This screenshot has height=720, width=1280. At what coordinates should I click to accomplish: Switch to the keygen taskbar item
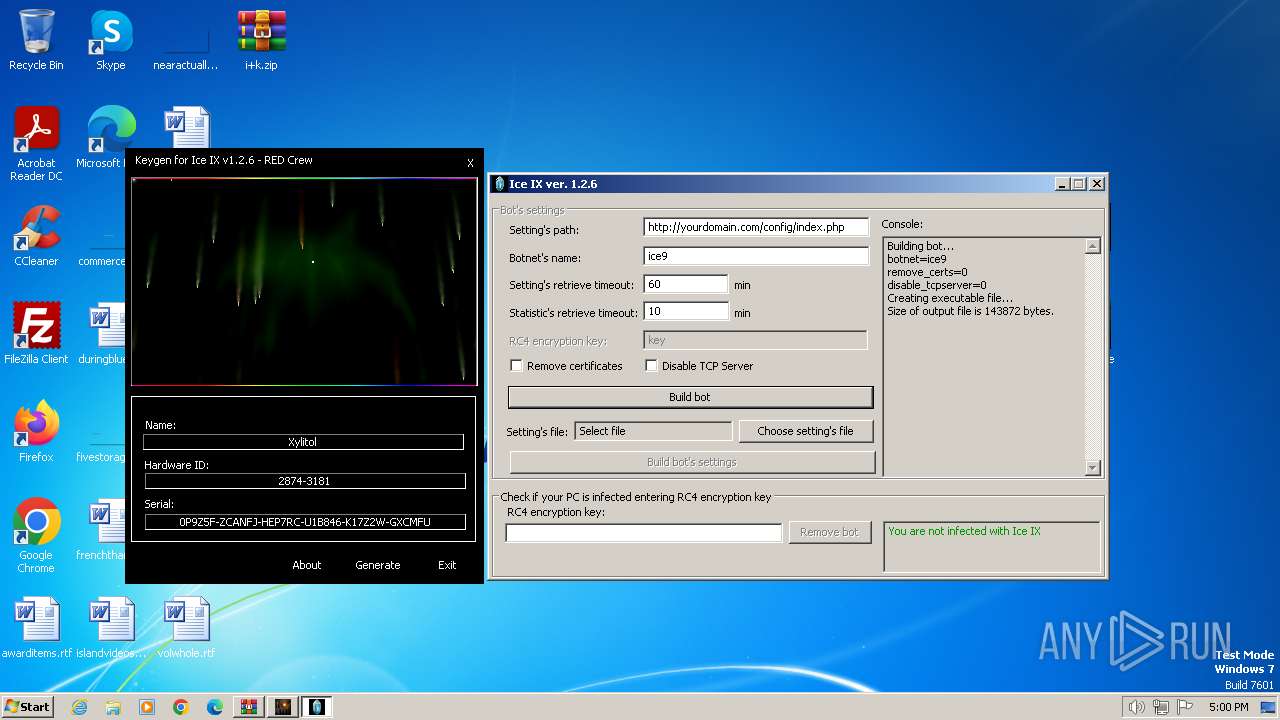(x=283, y=707)
